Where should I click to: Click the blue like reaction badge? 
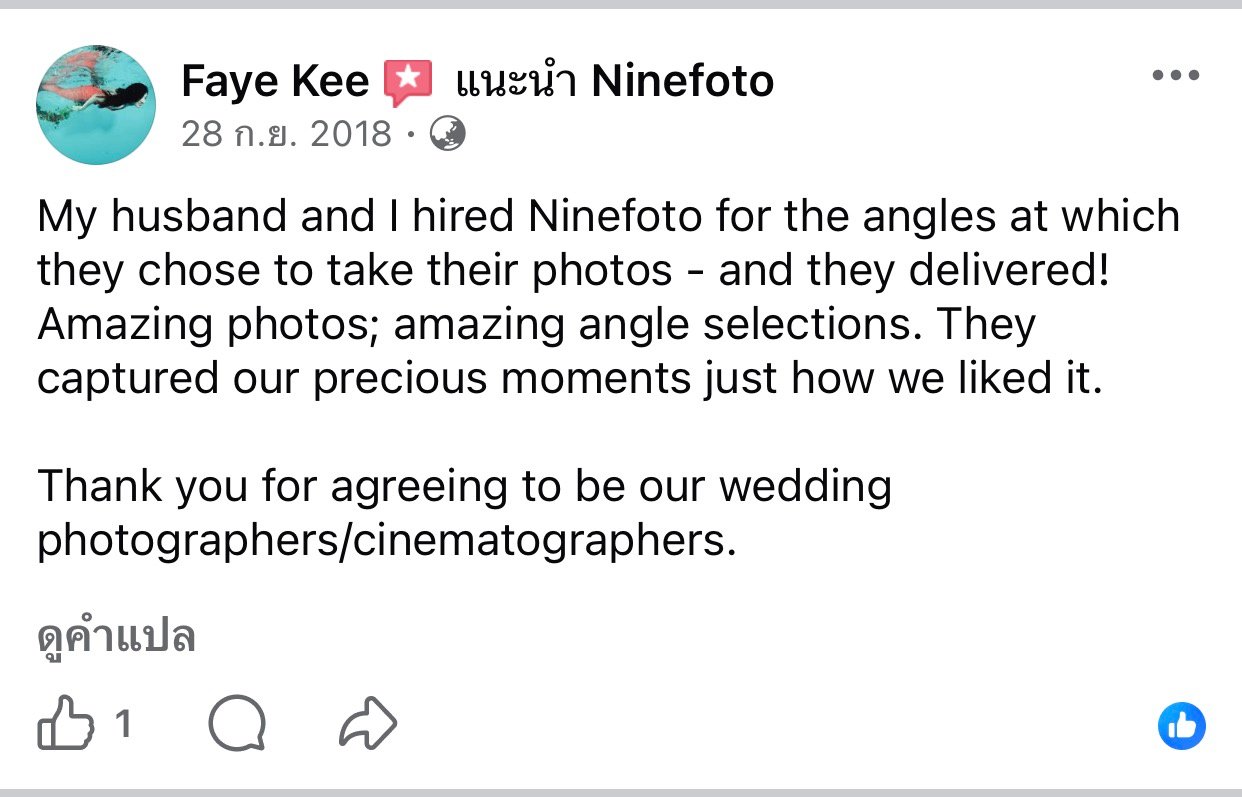pos(1181,726)
